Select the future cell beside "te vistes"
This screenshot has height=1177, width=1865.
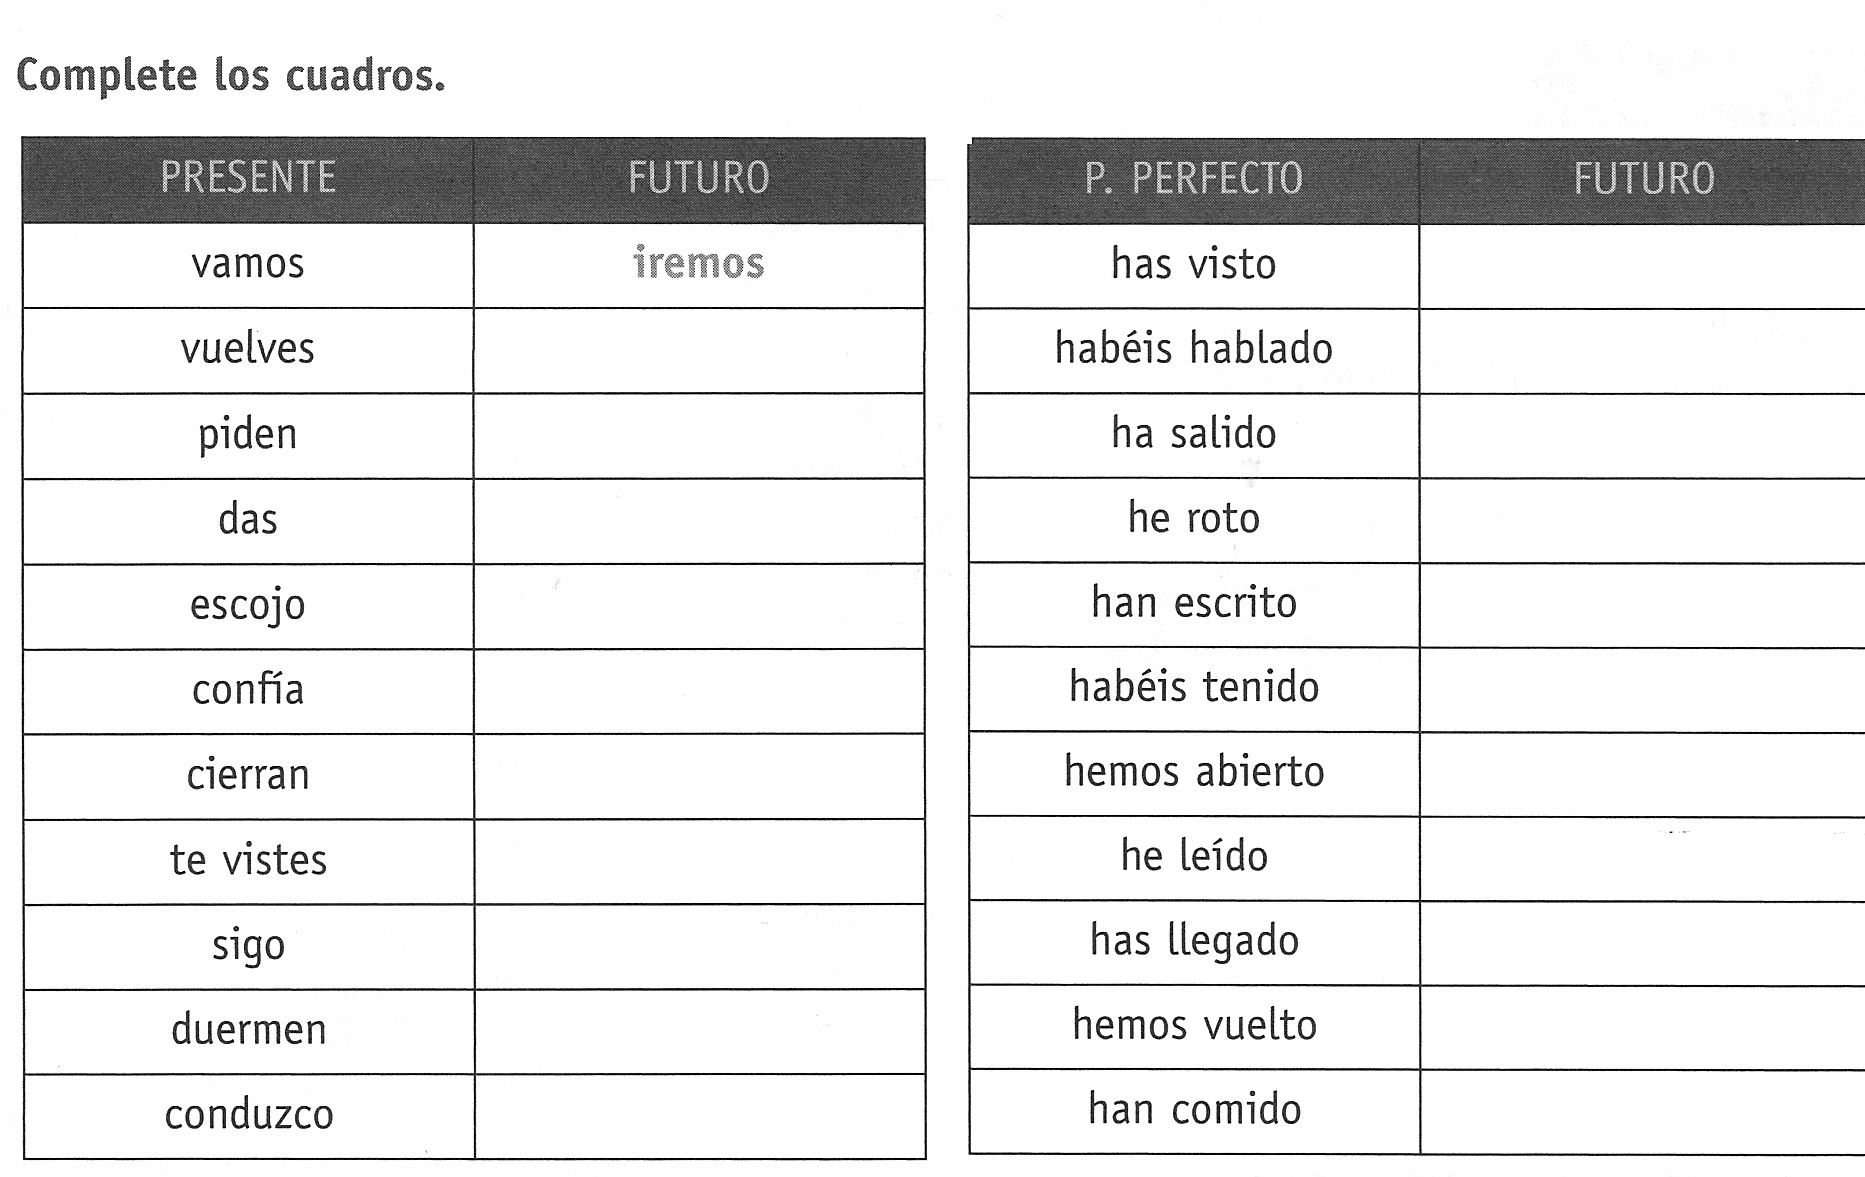coord(699,862)
